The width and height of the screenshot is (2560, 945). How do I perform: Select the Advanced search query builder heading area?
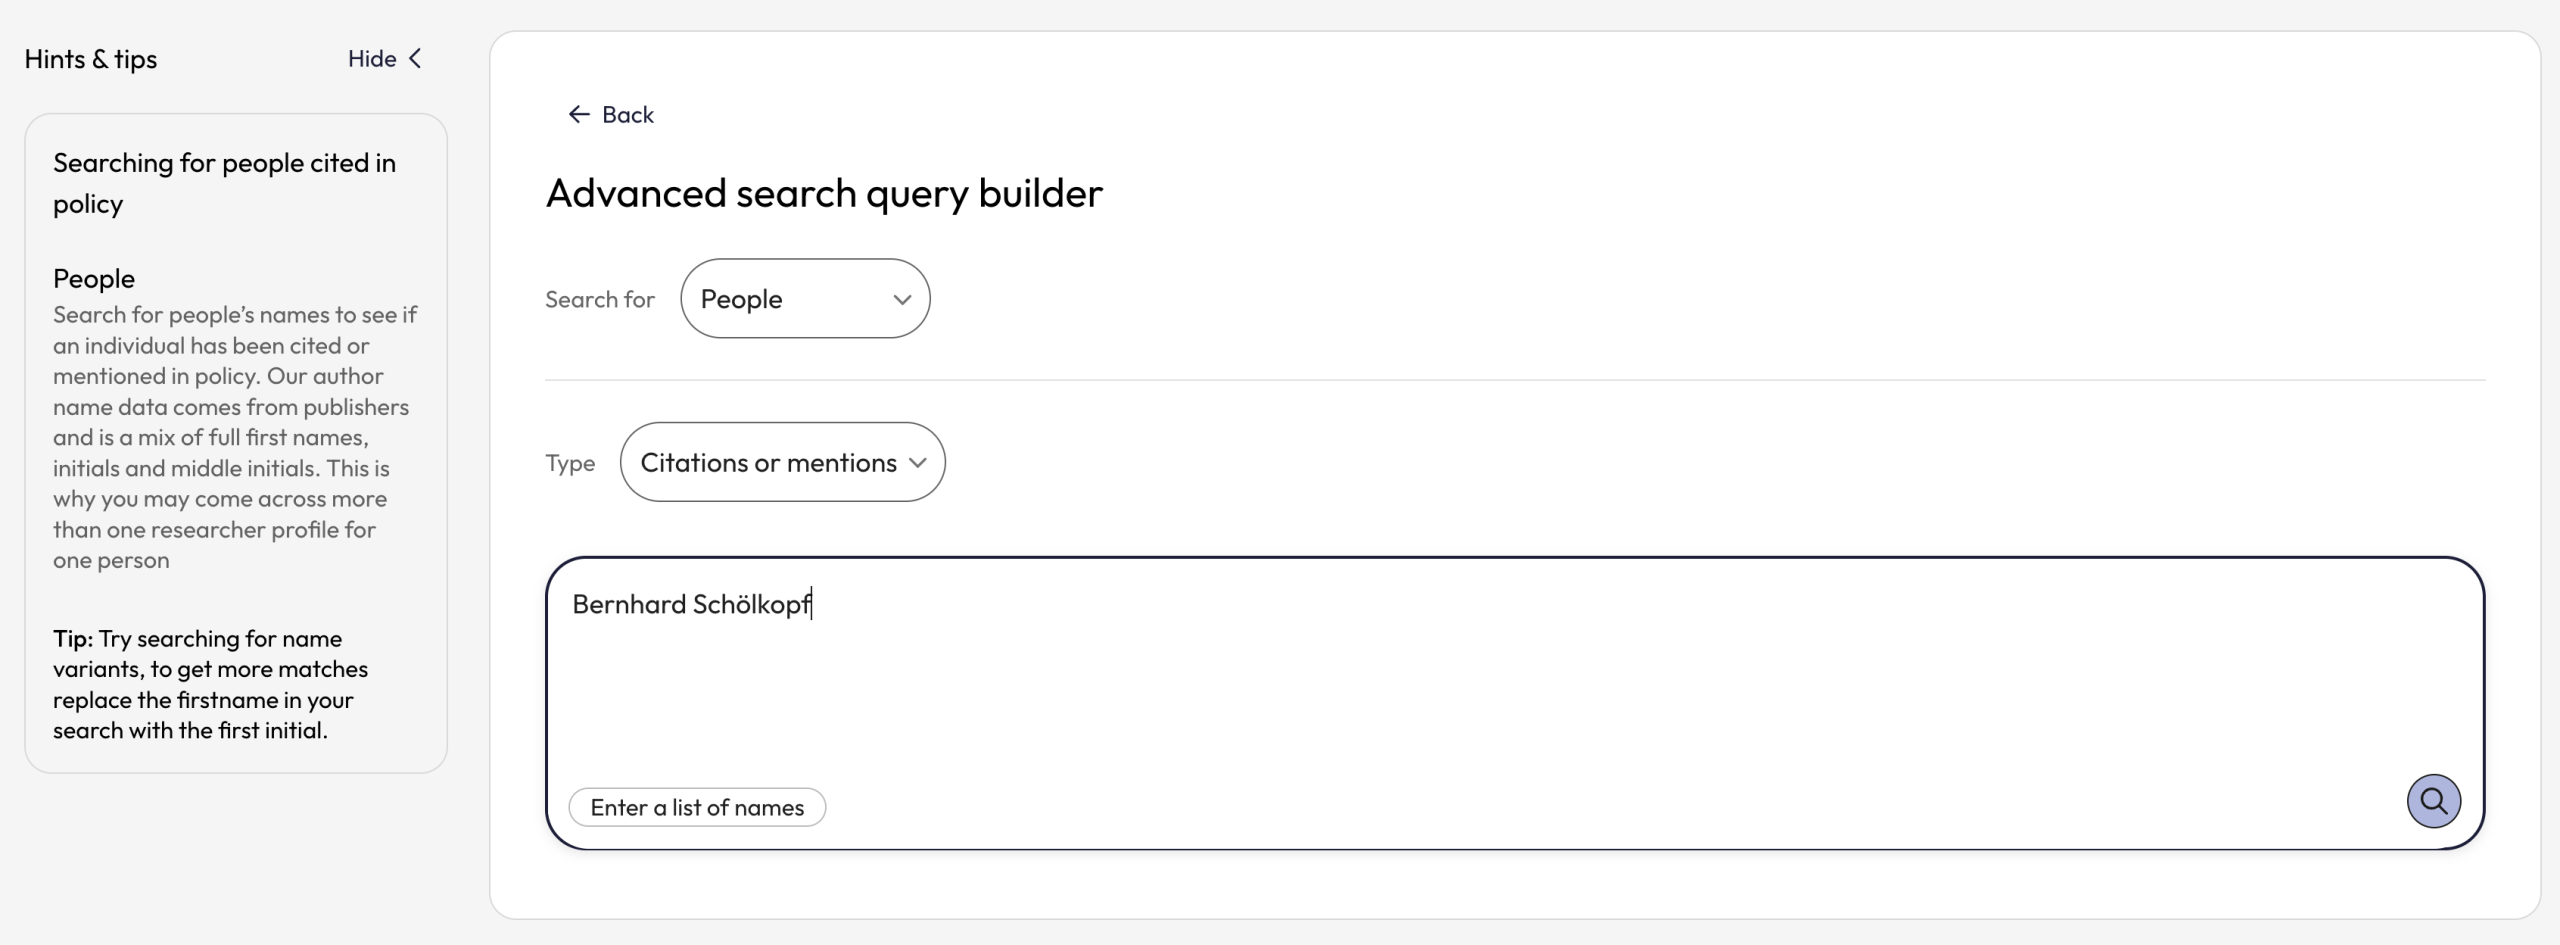[x=824, y=192]
